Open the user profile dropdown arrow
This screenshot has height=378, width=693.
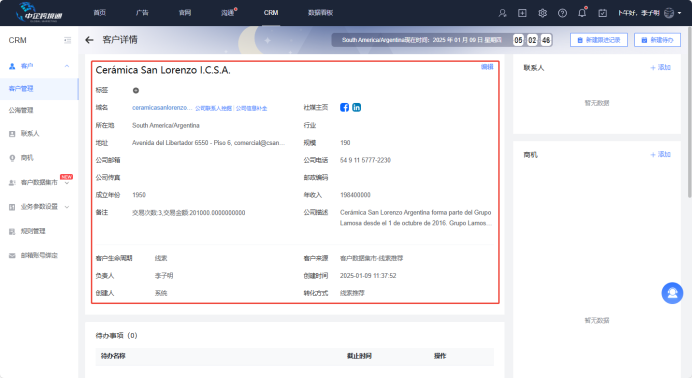click(680, 13)
